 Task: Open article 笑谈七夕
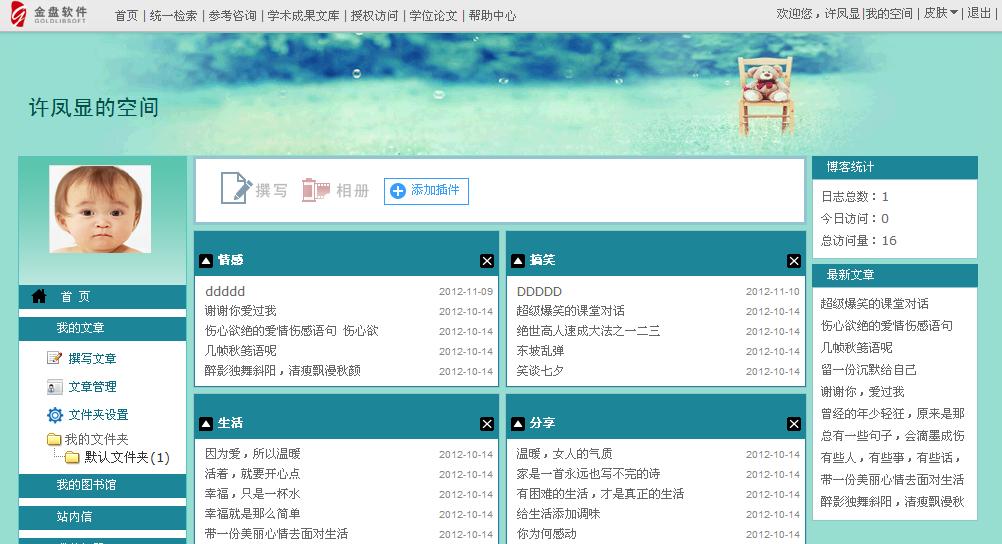tap(540, 370)
